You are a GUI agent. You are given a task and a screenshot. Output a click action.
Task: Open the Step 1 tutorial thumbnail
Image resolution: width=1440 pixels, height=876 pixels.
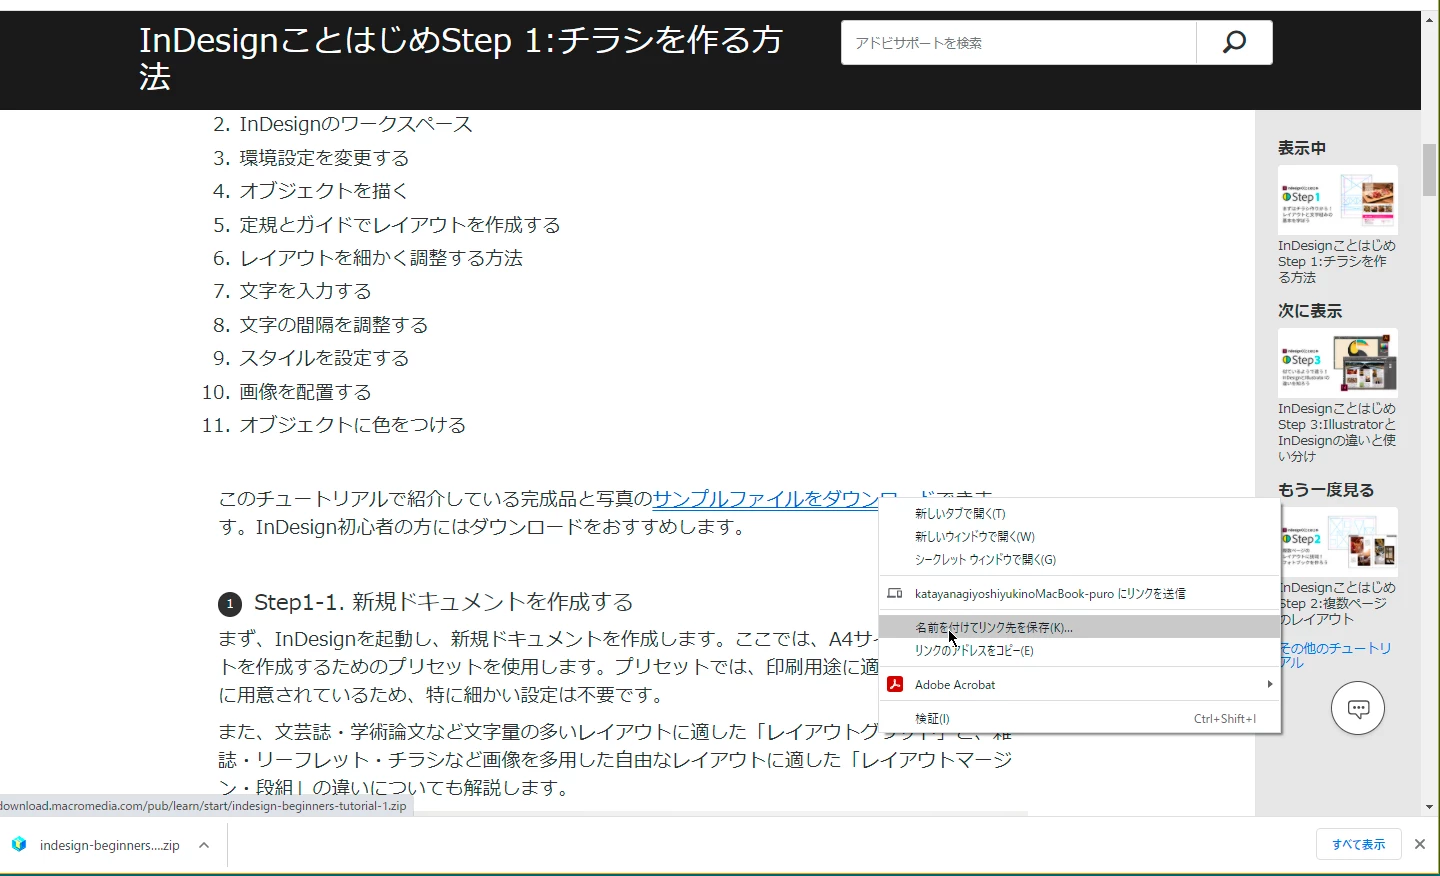coord(1338,200)
